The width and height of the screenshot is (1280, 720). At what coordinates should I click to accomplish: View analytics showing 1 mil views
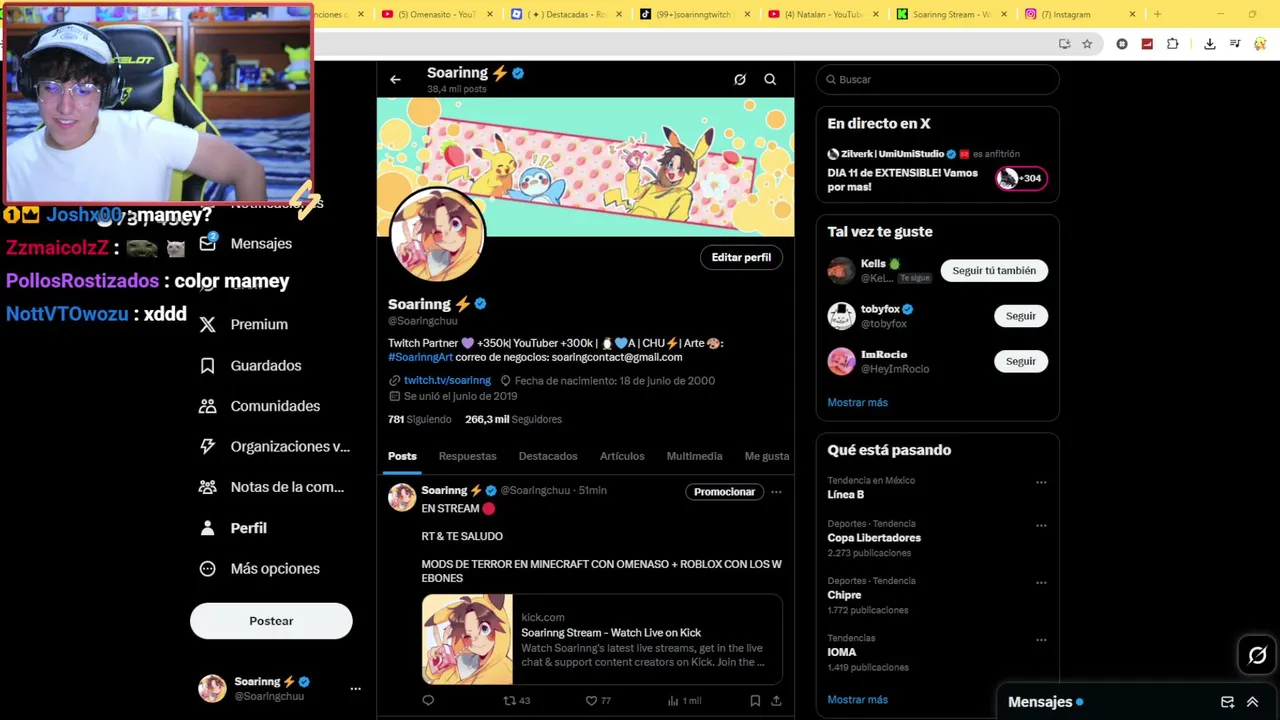pos(684,700)
